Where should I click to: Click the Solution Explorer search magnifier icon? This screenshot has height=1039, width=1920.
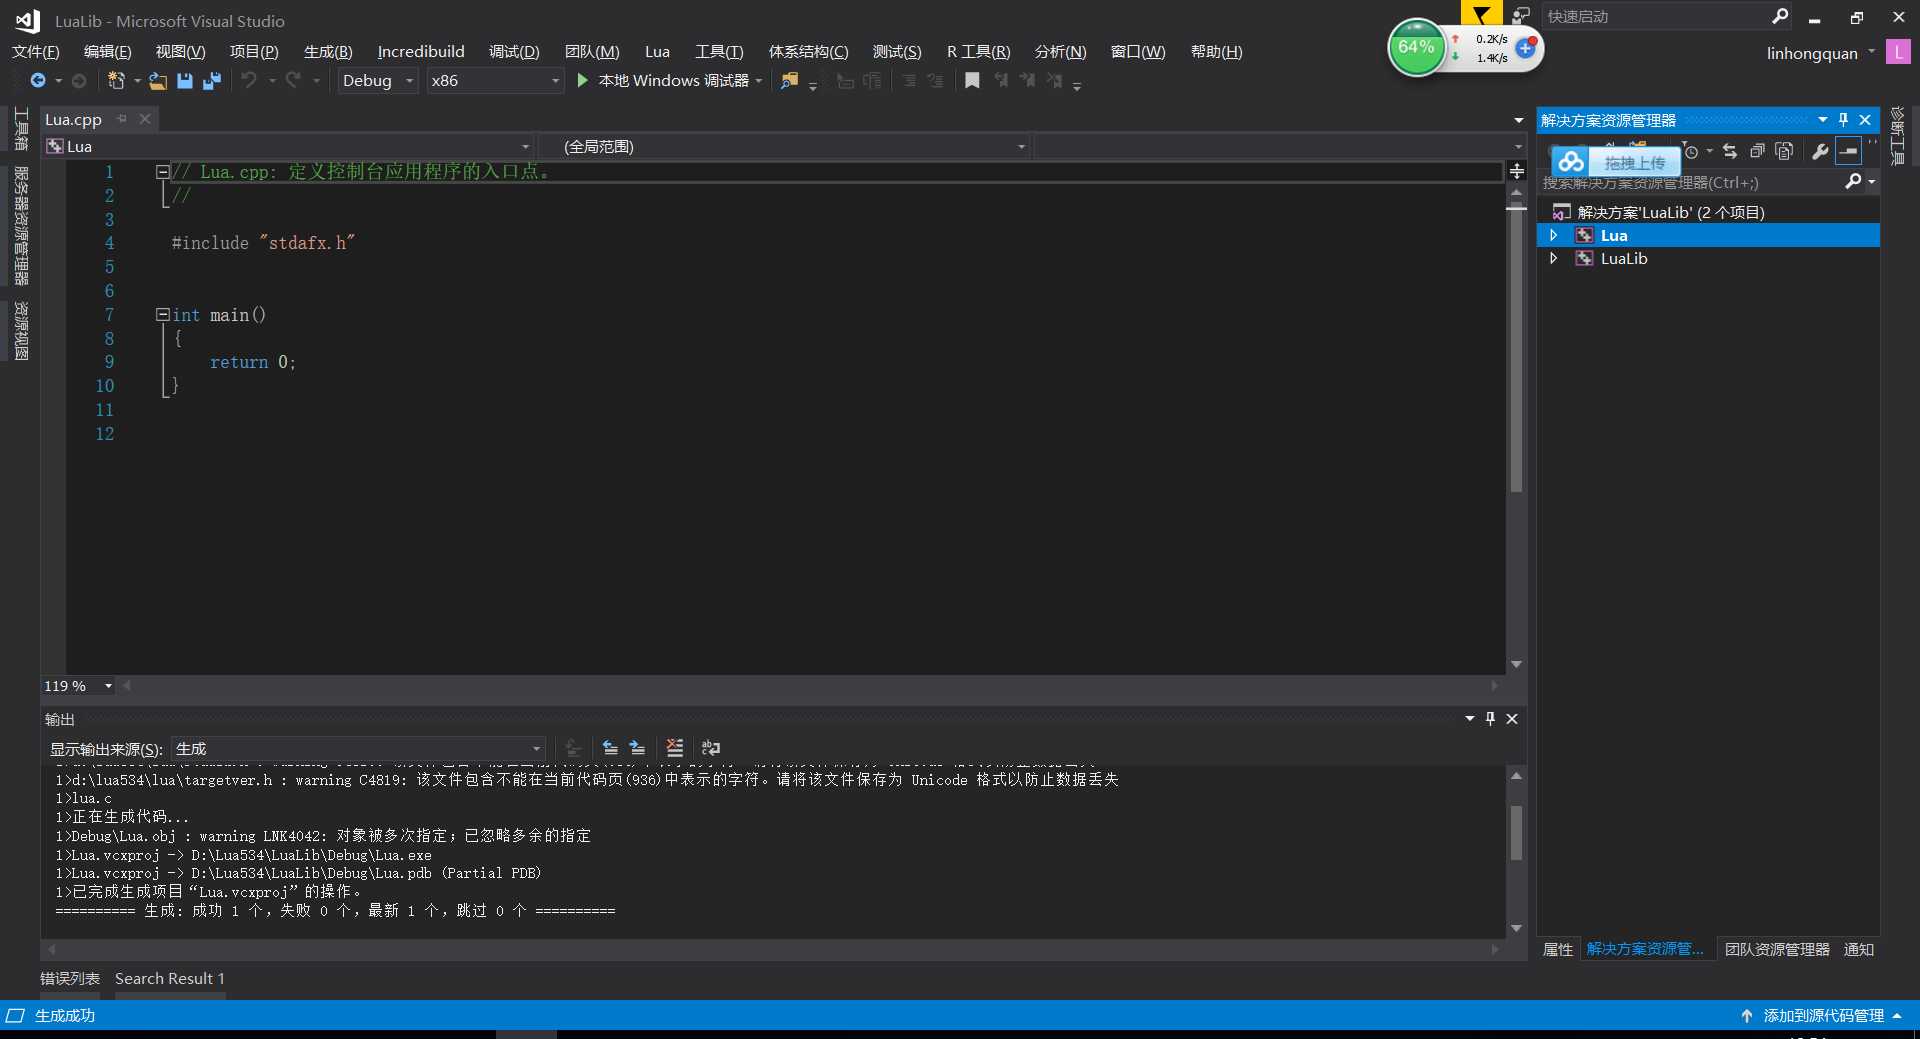point(1853,181)
